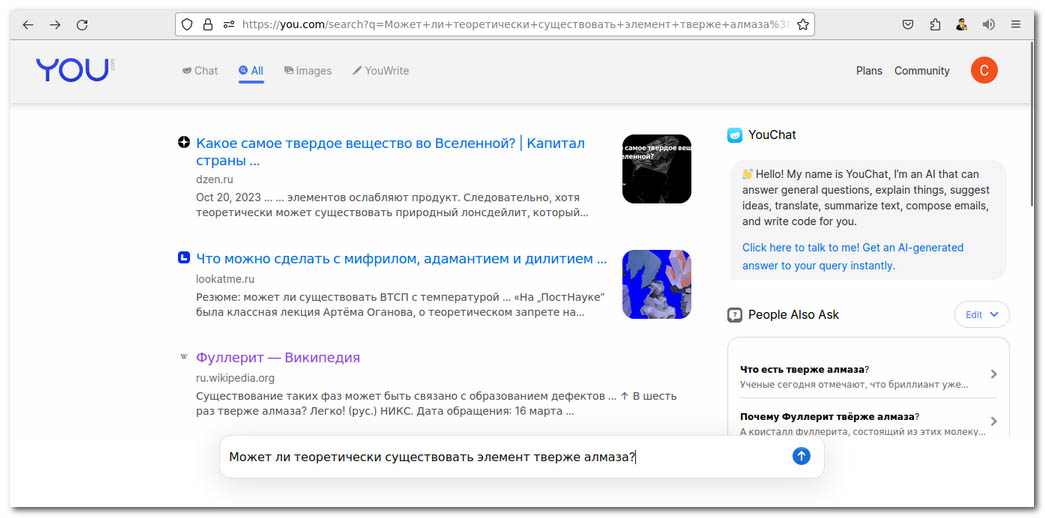Click the 'Существование таких фаз' snippet
This screenshot has width=1045, height=518.
pyautogui.click(x=437, y=403)
